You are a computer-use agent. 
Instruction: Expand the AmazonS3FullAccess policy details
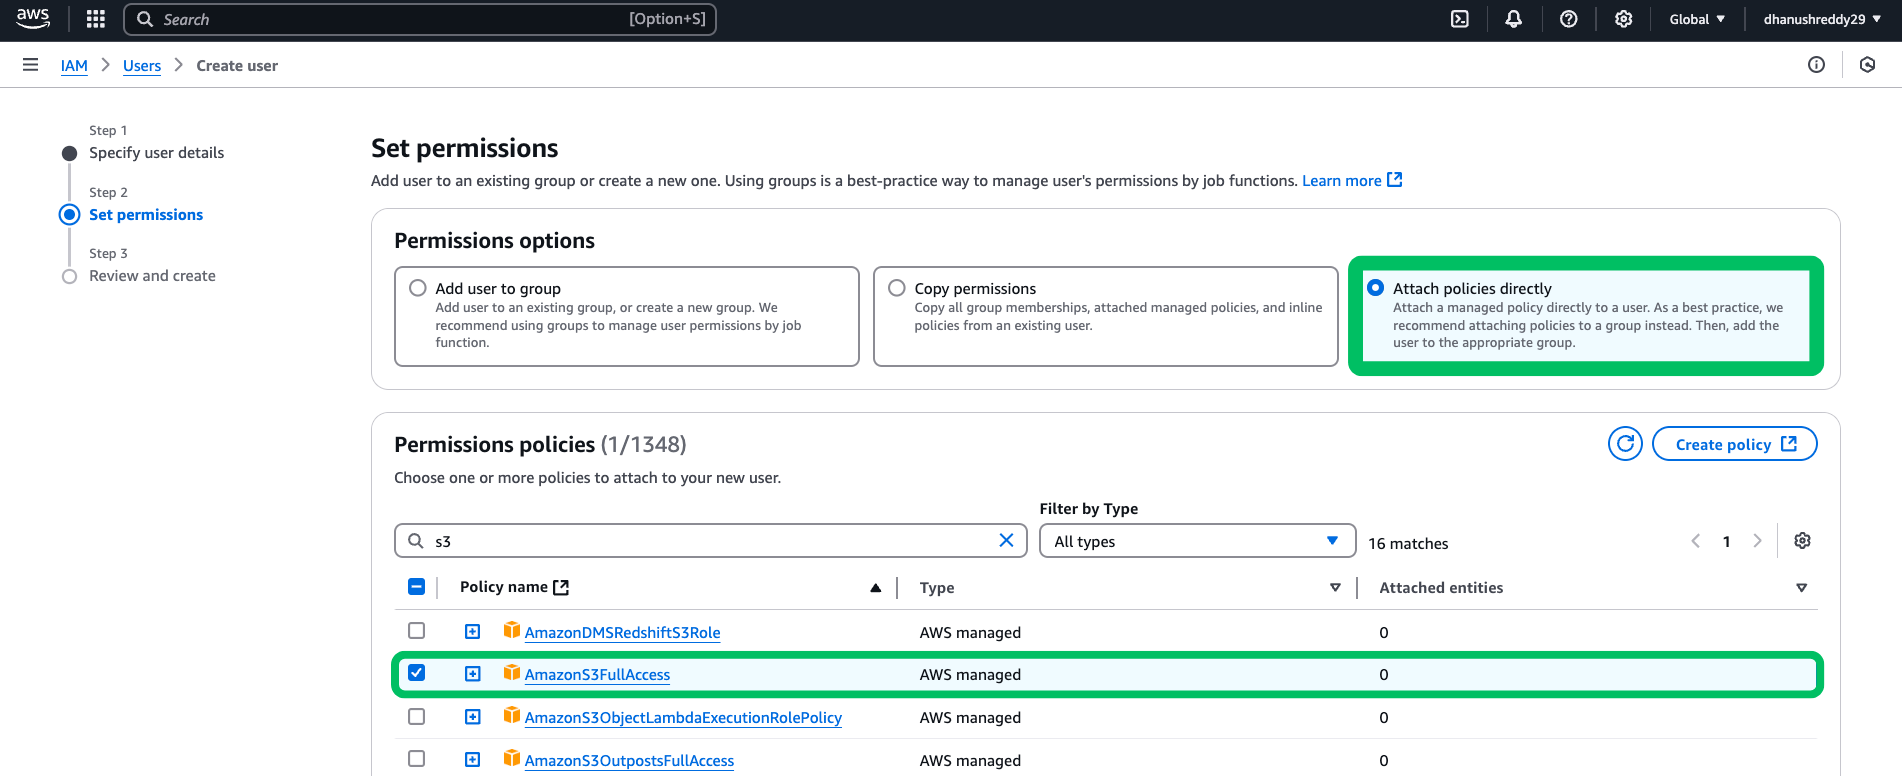tap(473, 674)
